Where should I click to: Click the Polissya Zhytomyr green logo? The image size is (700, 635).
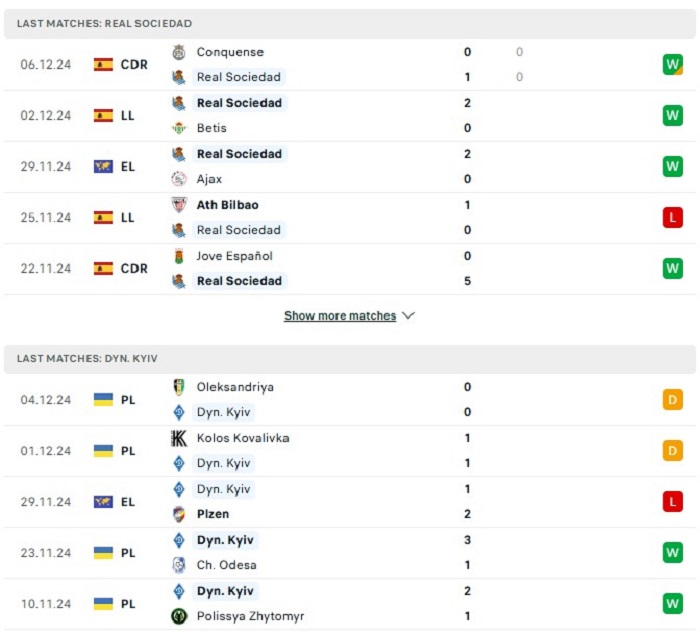pyautogui.click(x=179, y=616)
